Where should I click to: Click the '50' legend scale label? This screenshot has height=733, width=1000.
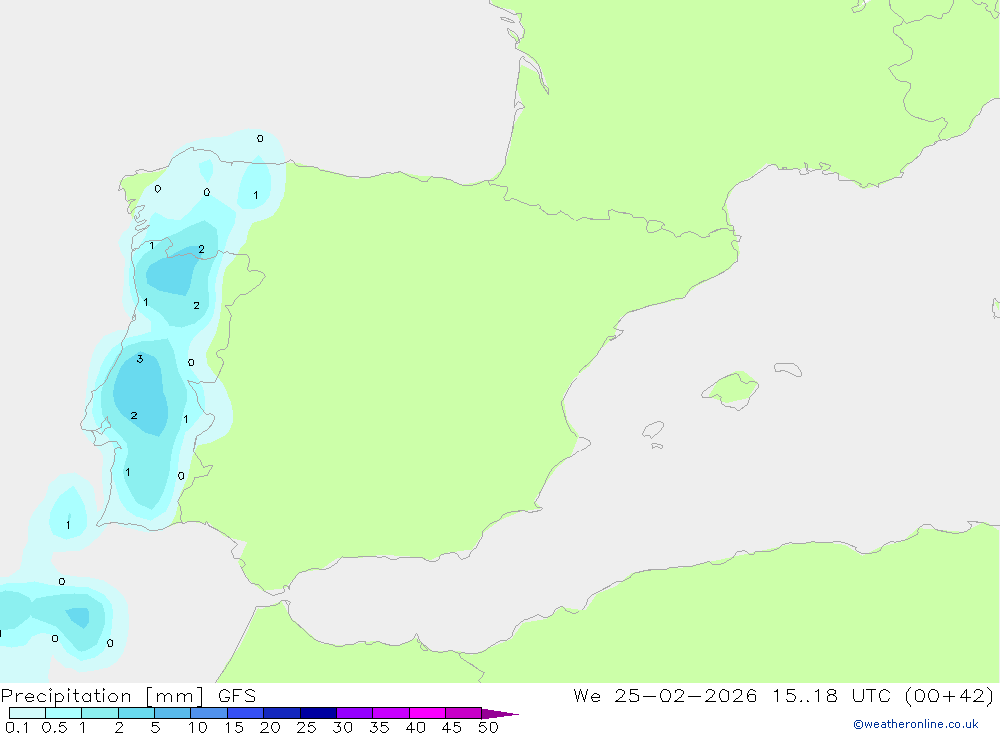pyautogui.click(x=488, y=727)
